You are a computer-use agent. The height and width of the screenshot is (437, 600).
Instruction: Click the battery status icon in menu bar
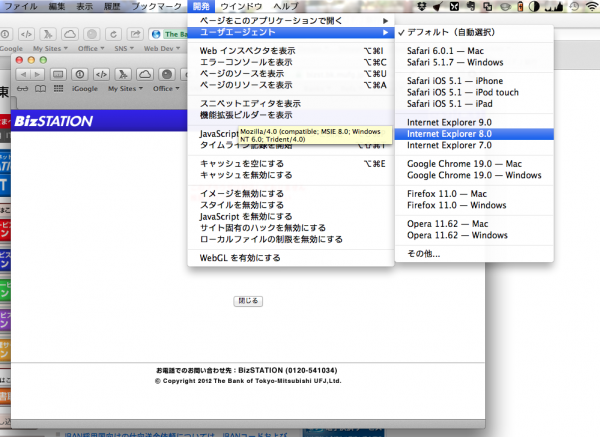tap(520, 6)
